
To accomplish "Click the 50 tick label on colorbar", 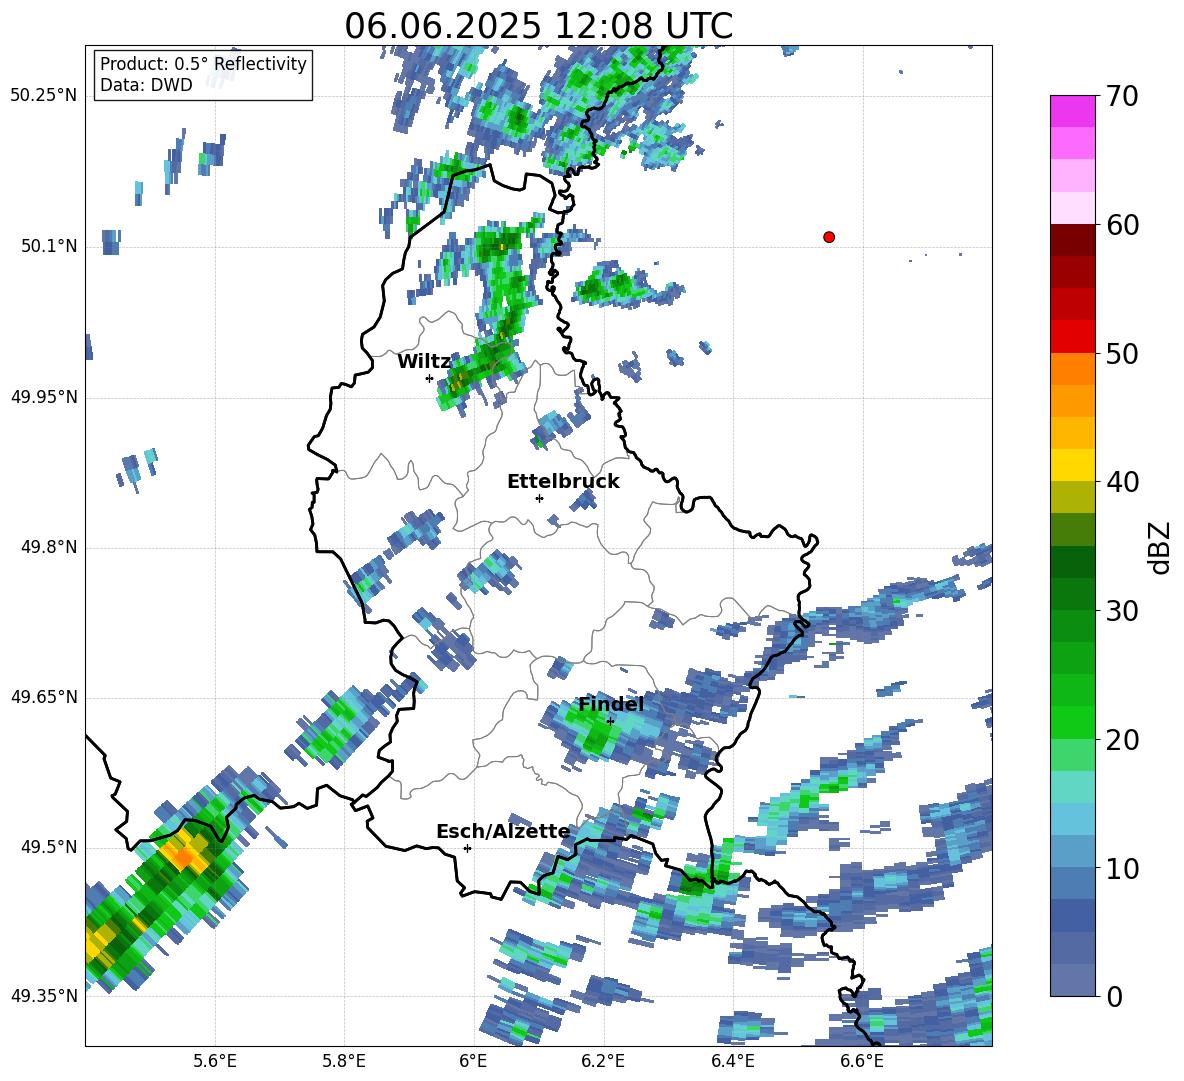I will pyautogui.click(x=1122, y=353).
